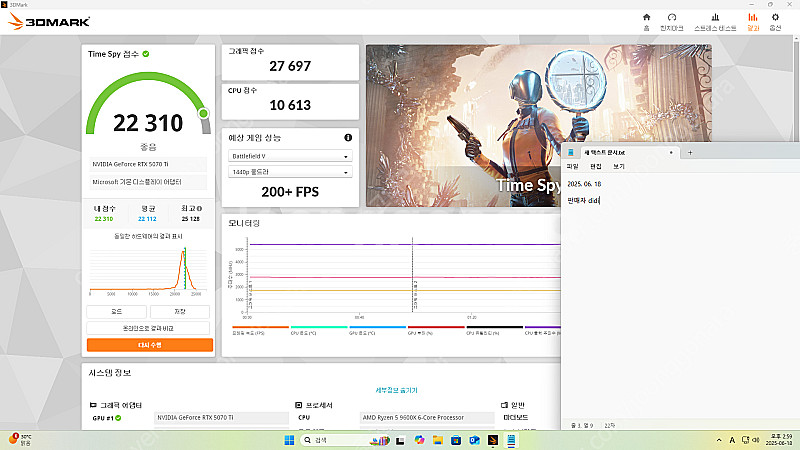Click the green verified checkmark next to Time Spy score
This screenshot has width=800, height=450.
tap(146, 54)
